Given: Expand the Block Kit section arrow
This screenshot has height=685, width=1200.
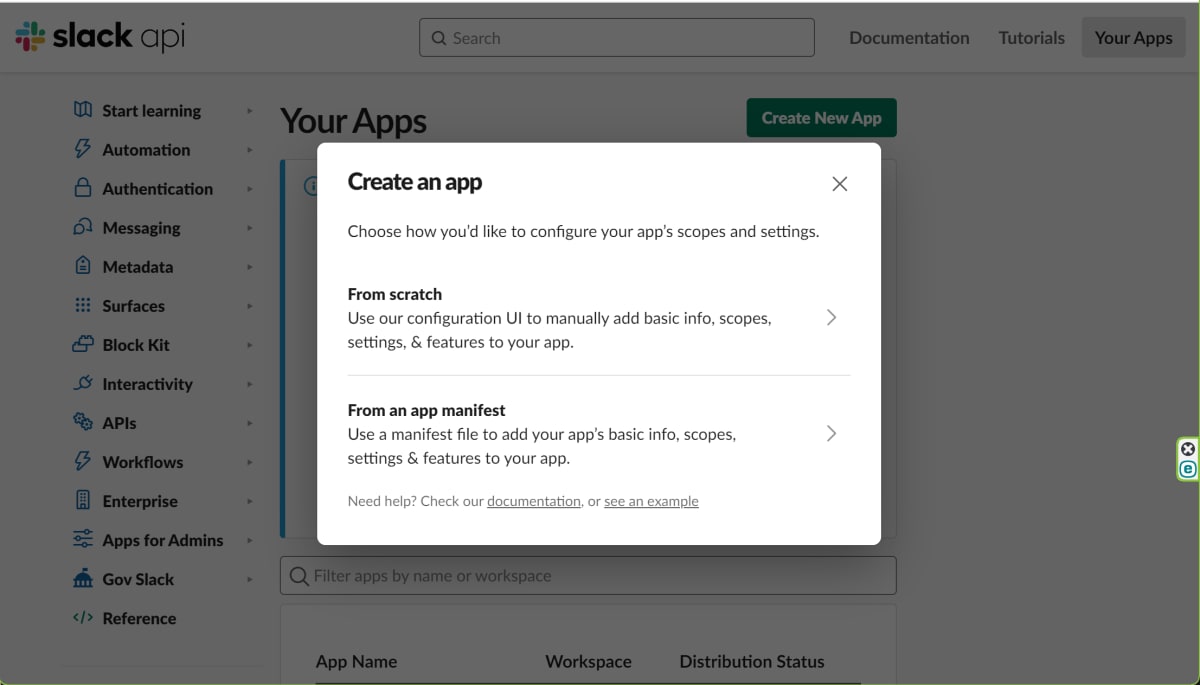Looking at the screenshot, I should [x=249, y=345].
